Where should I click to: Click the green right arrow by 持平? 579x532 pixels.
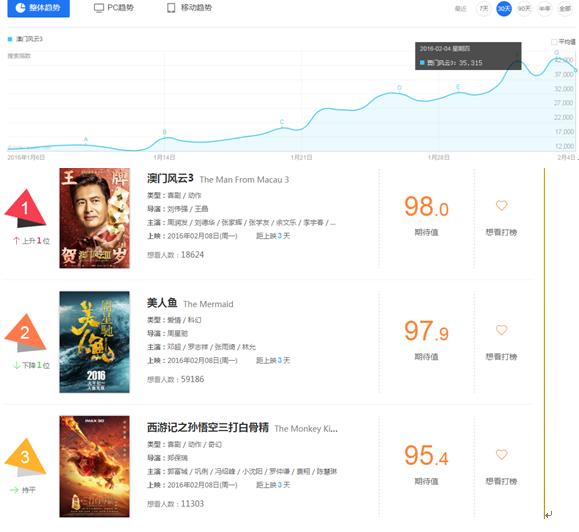(x=14, y=490)
